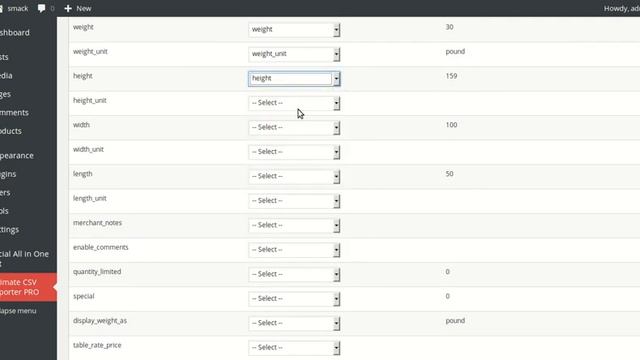
Task: Click the weight field label
Action: point(83,27)
